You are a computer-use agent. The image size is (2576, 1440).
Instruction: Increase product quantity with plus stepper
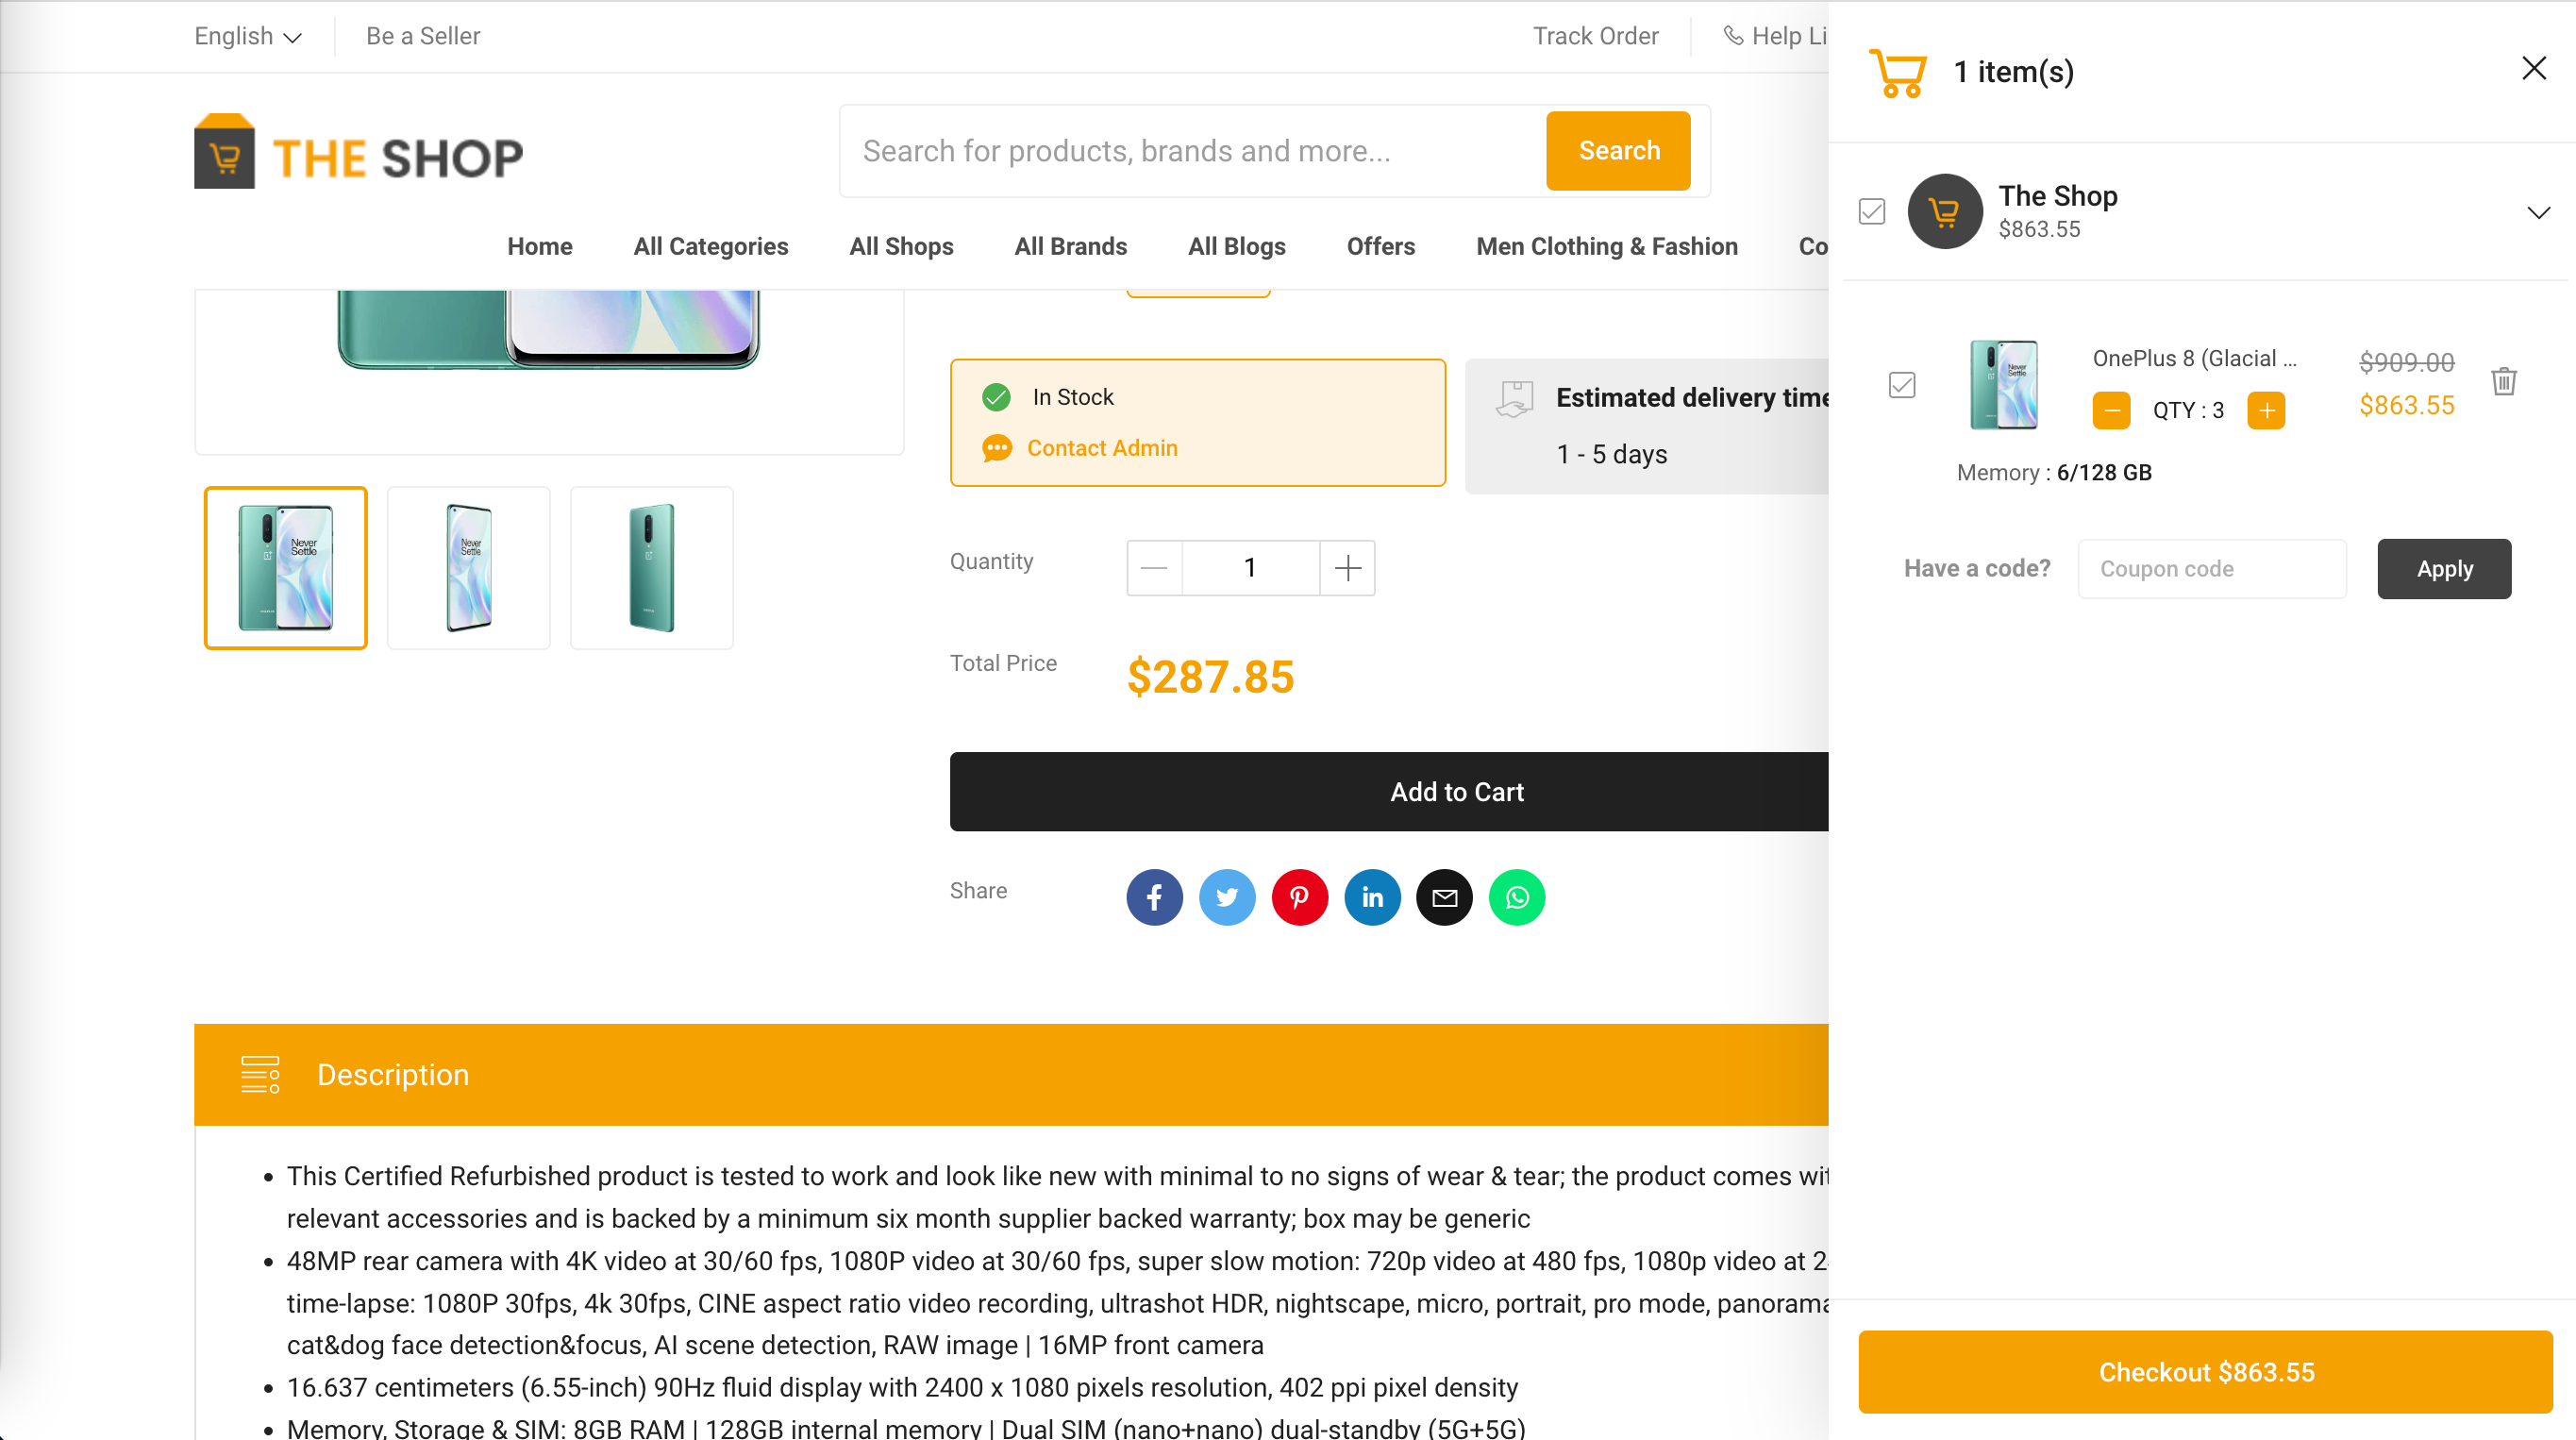pyautogui.click(x=1347, y=568)
